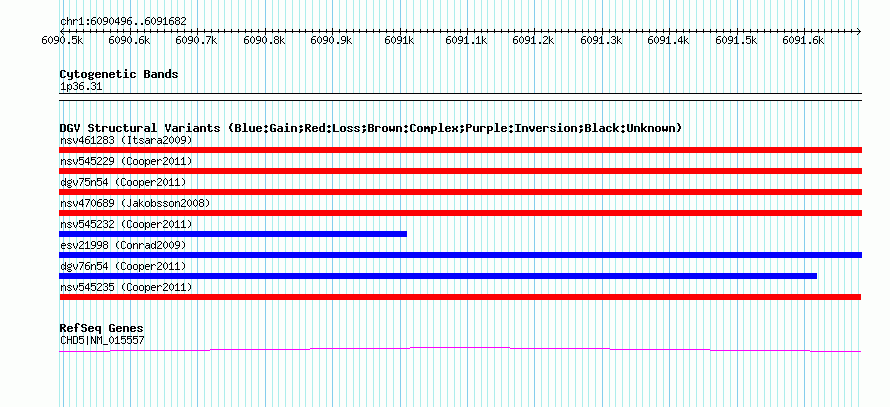Click the esv21998 (Conrad2009) label
The height and width of the screenshot is (407, 890).
(x=123, y=245)
